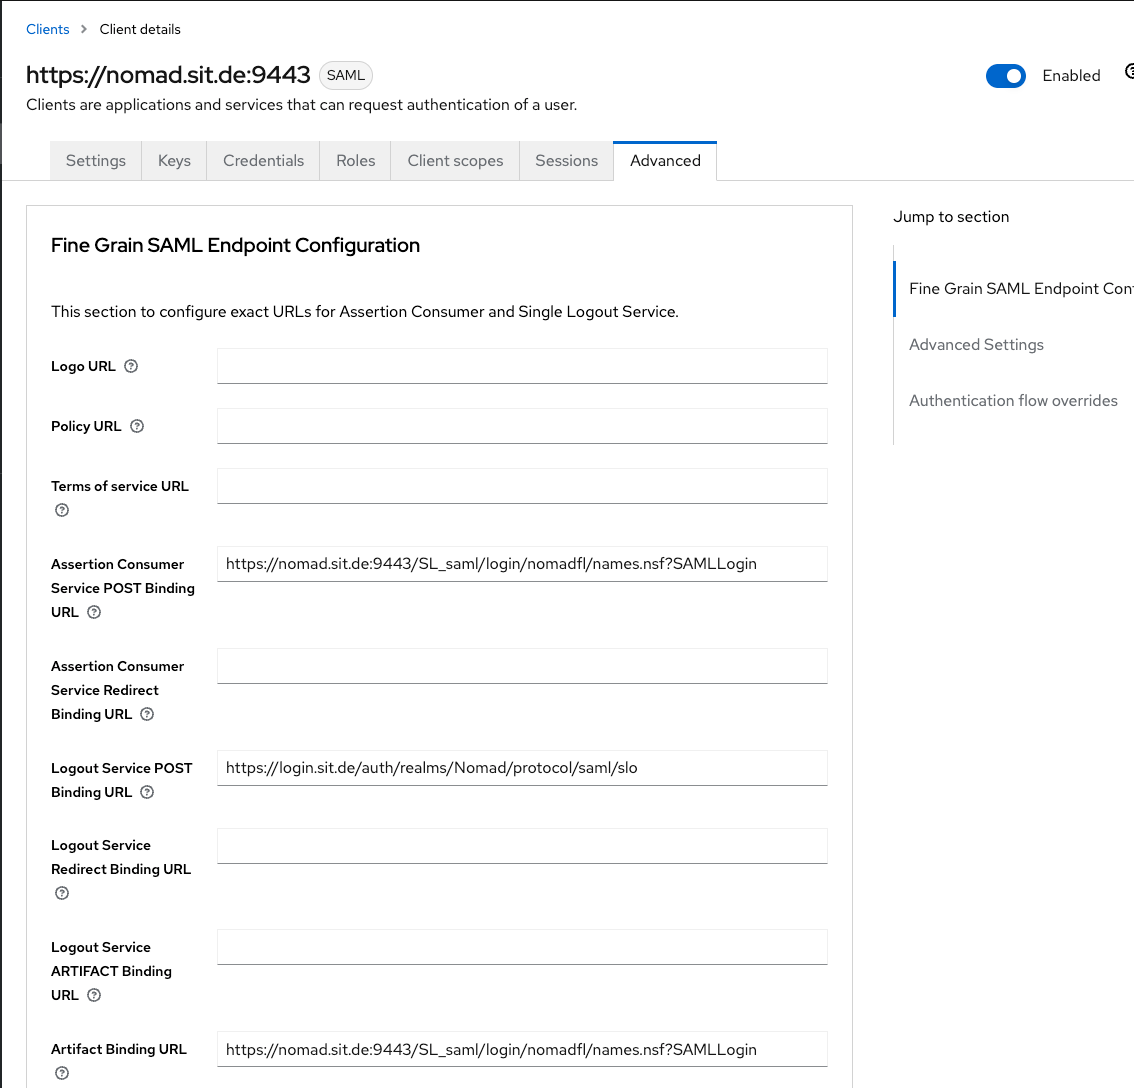Open help tooltip for Terms of service URL
This screenshot has width=1134, height=1088.
pos(62,510)
